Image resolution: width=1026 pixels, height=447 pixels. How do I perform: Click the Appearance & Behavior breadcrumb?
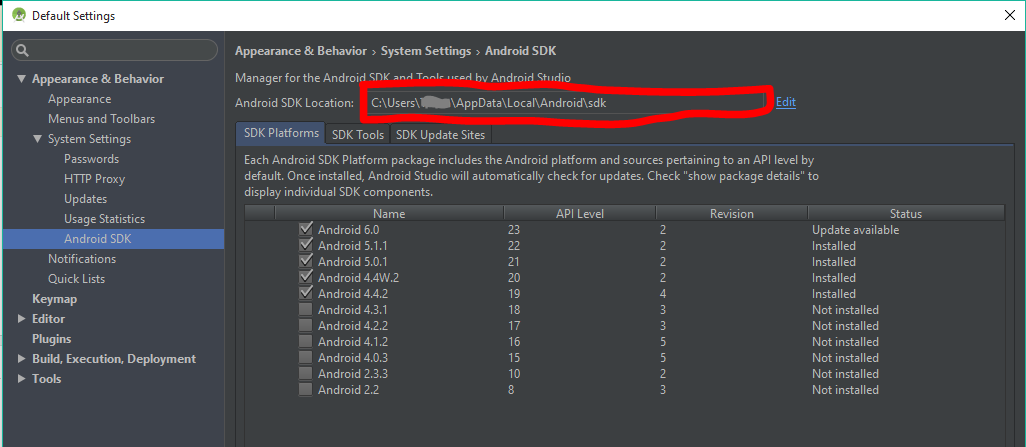coord(301,51)
